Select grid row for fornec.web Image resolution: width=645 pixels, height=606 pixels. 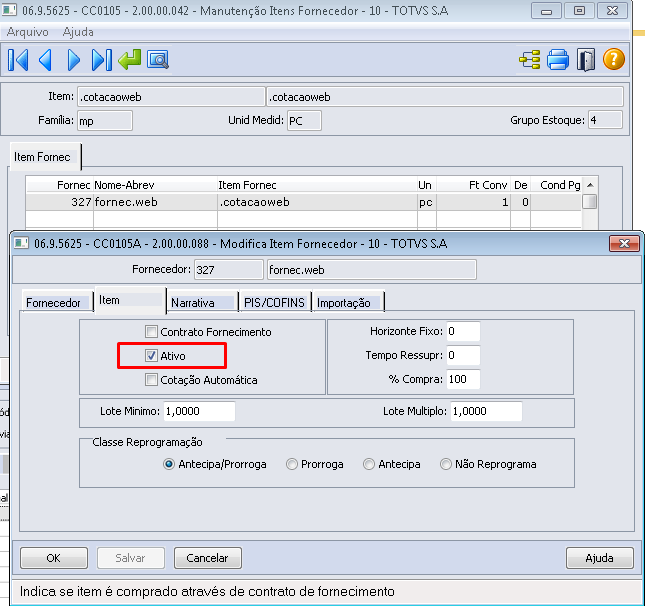304,202
